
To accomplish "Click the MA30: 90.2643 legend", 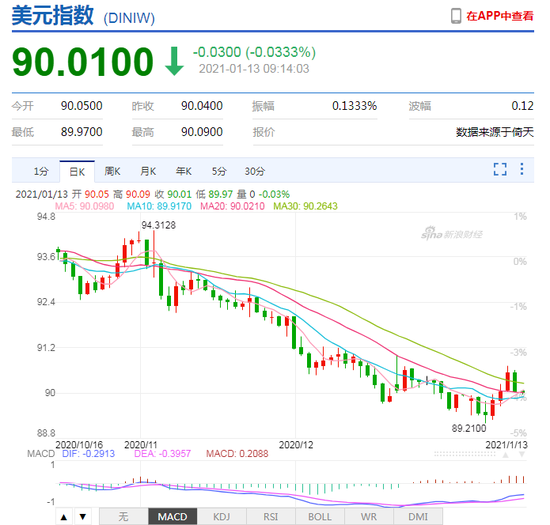I will click(x=305, y=206).
